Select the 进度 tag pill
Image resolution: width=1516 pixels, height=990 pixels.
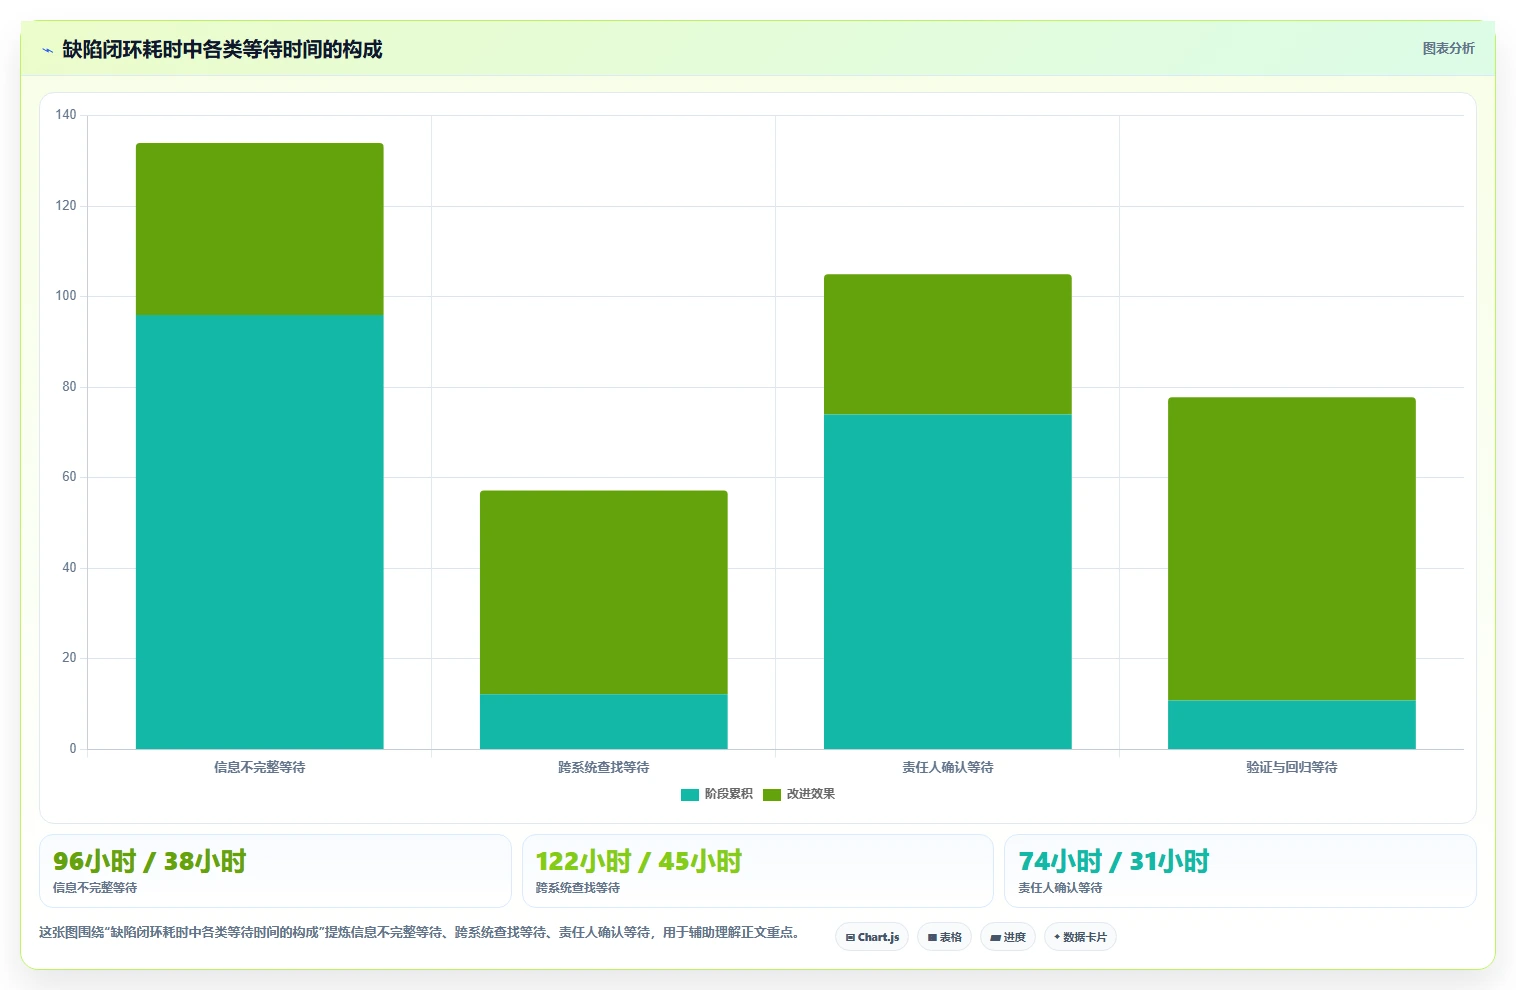click(x=1008, y=937)
